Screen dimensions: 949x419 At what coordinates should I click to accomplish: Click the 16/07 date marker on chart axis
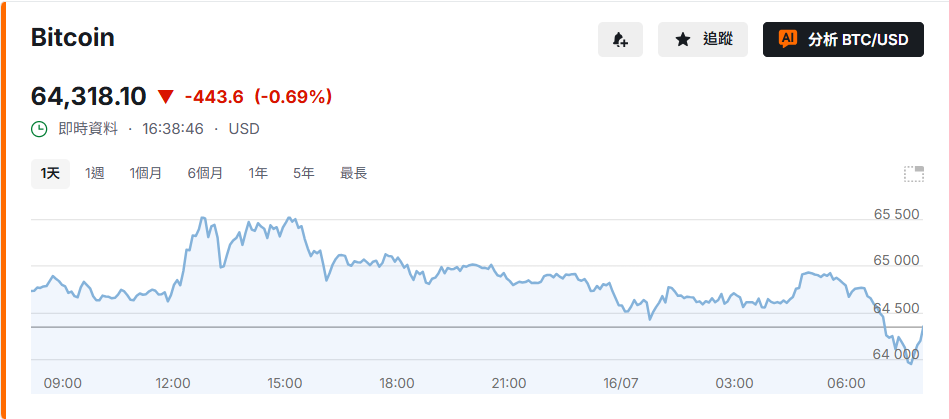coord(621,383)
